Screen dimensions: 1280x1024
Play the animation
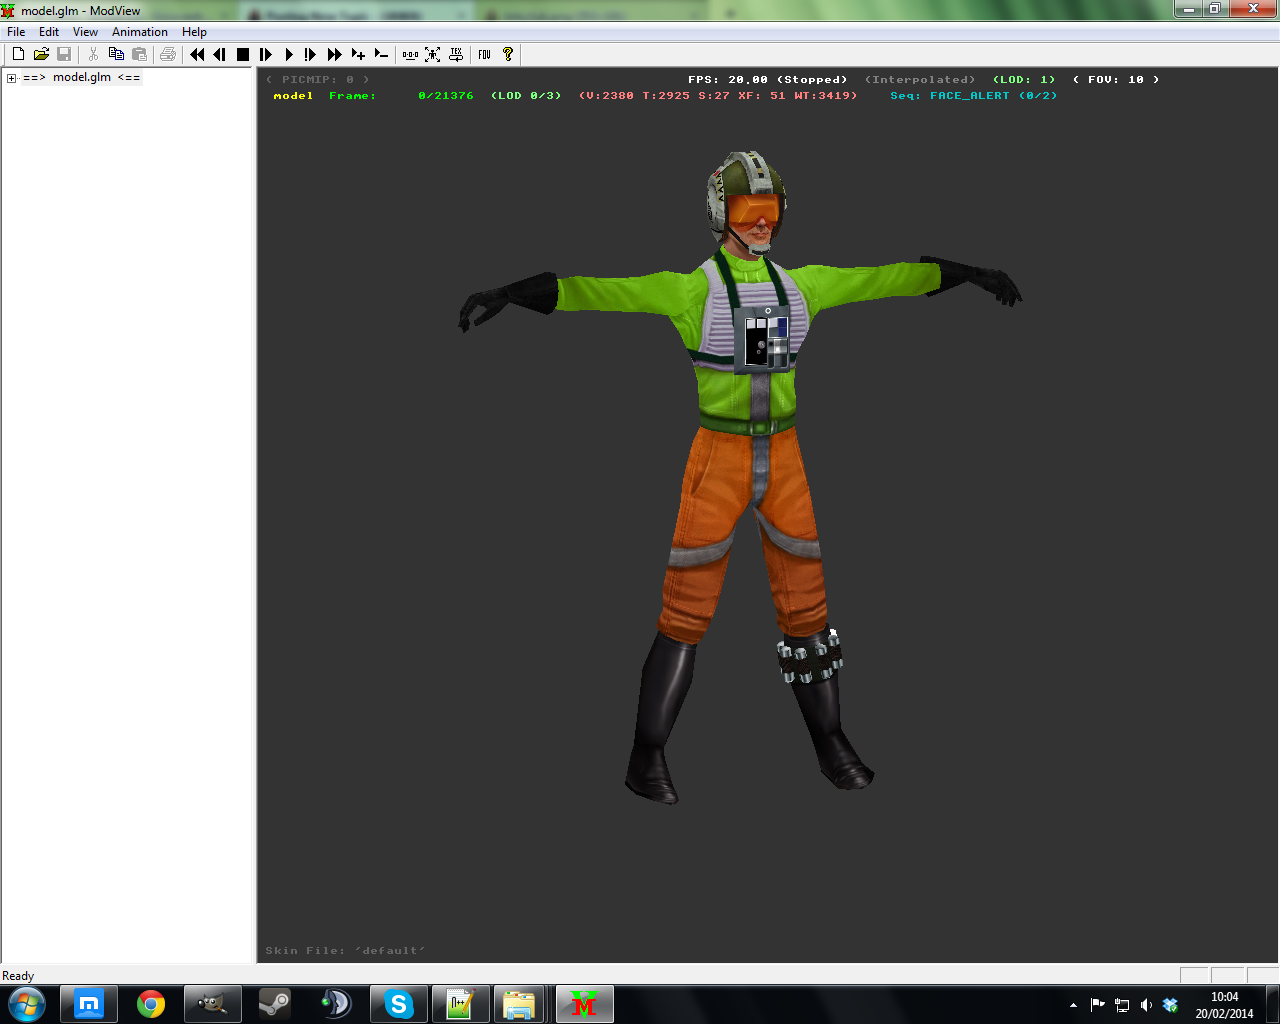click(x=289, y=54)
